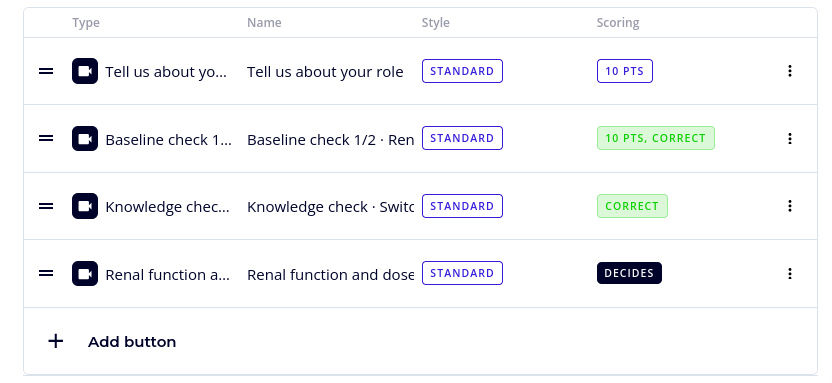Viewport: 832px width, 383px height.
Task: Select name cell 'Knowledge check · Switc'
Action: coord(331,207)
